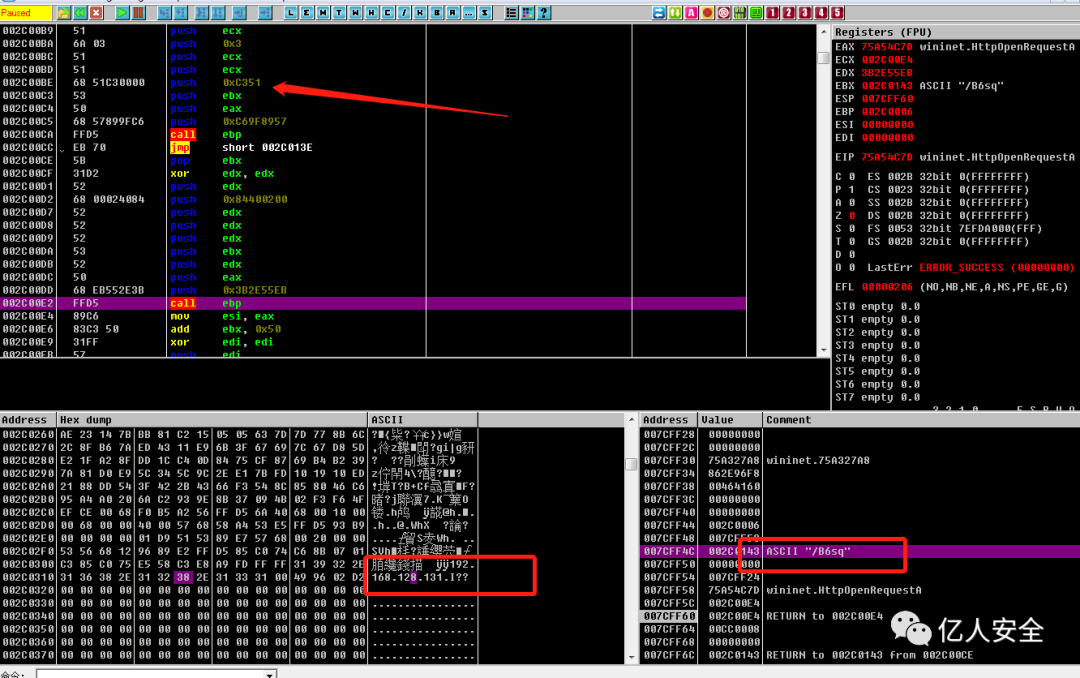Open Help with the question mark icon

pyautogui.click(x=544, y=12)
